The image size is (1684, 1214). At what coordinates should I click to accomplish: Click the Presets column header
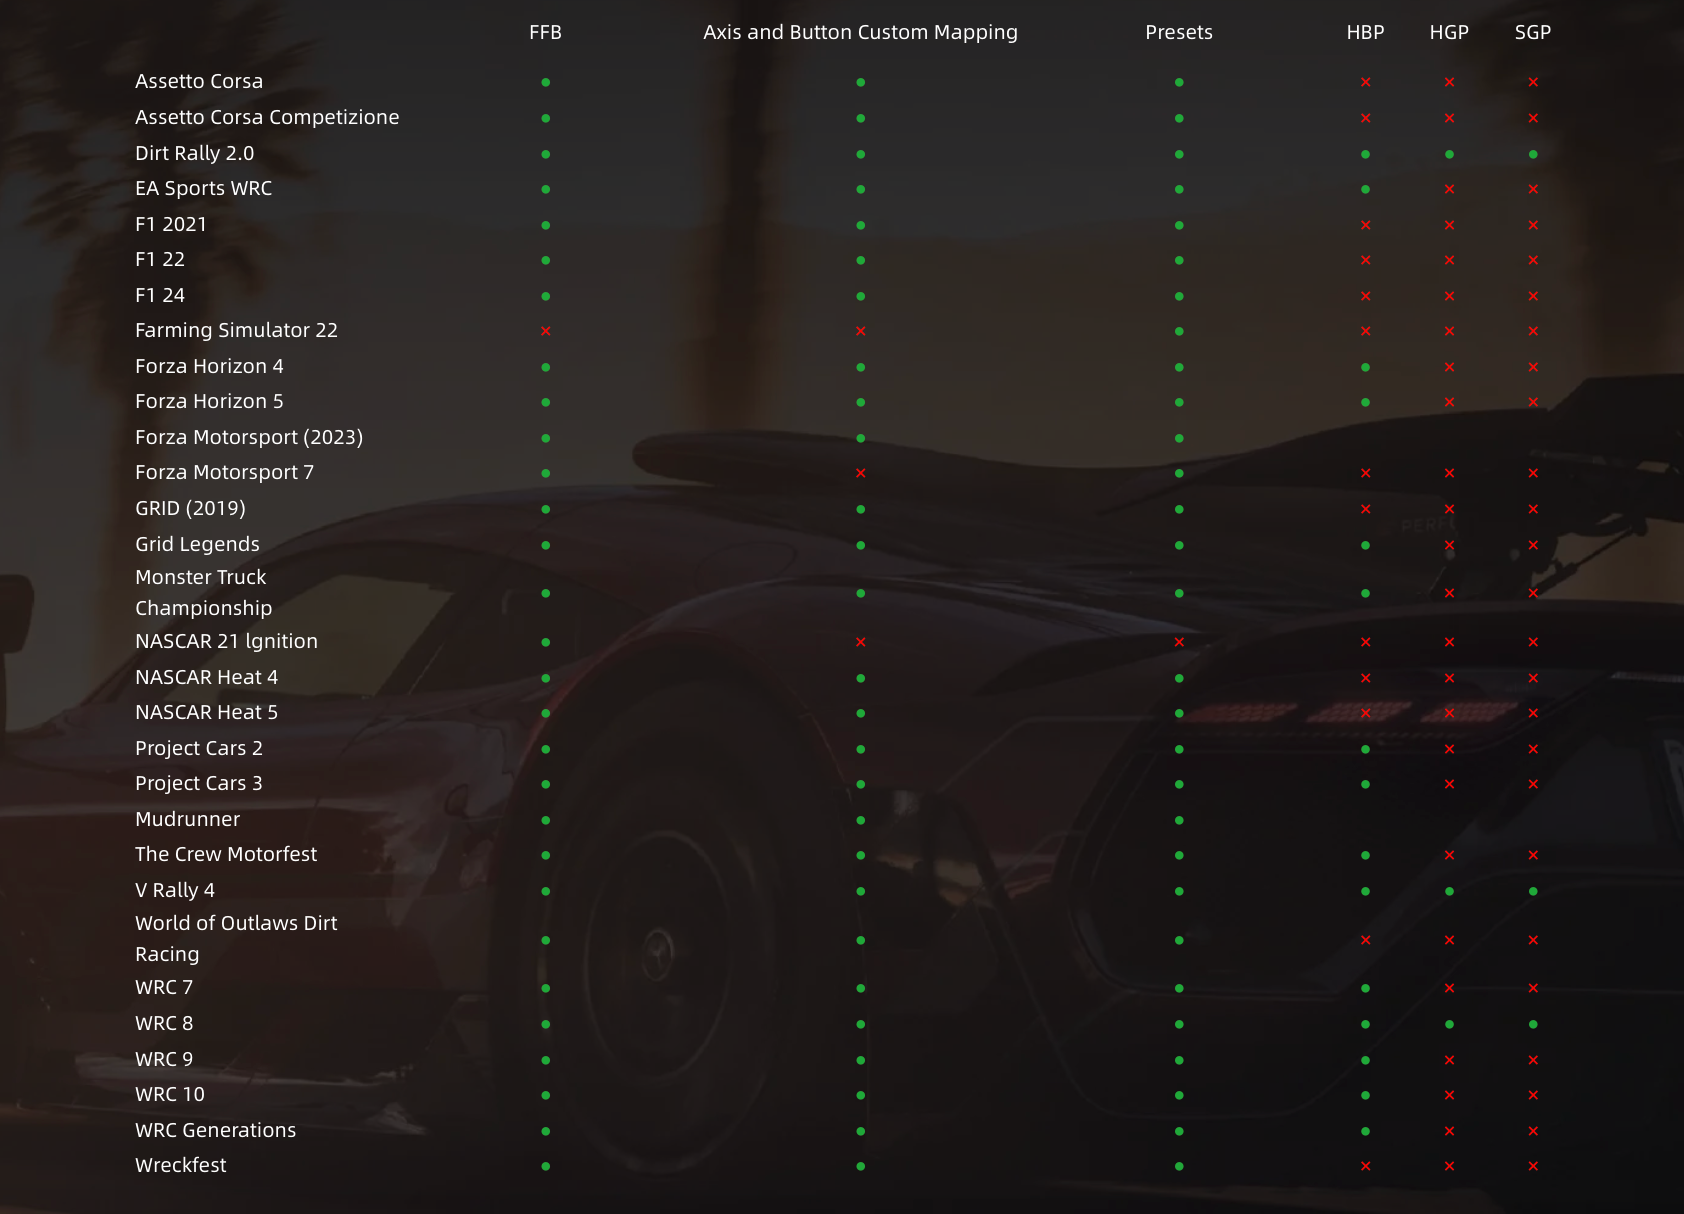(1178, 32)
